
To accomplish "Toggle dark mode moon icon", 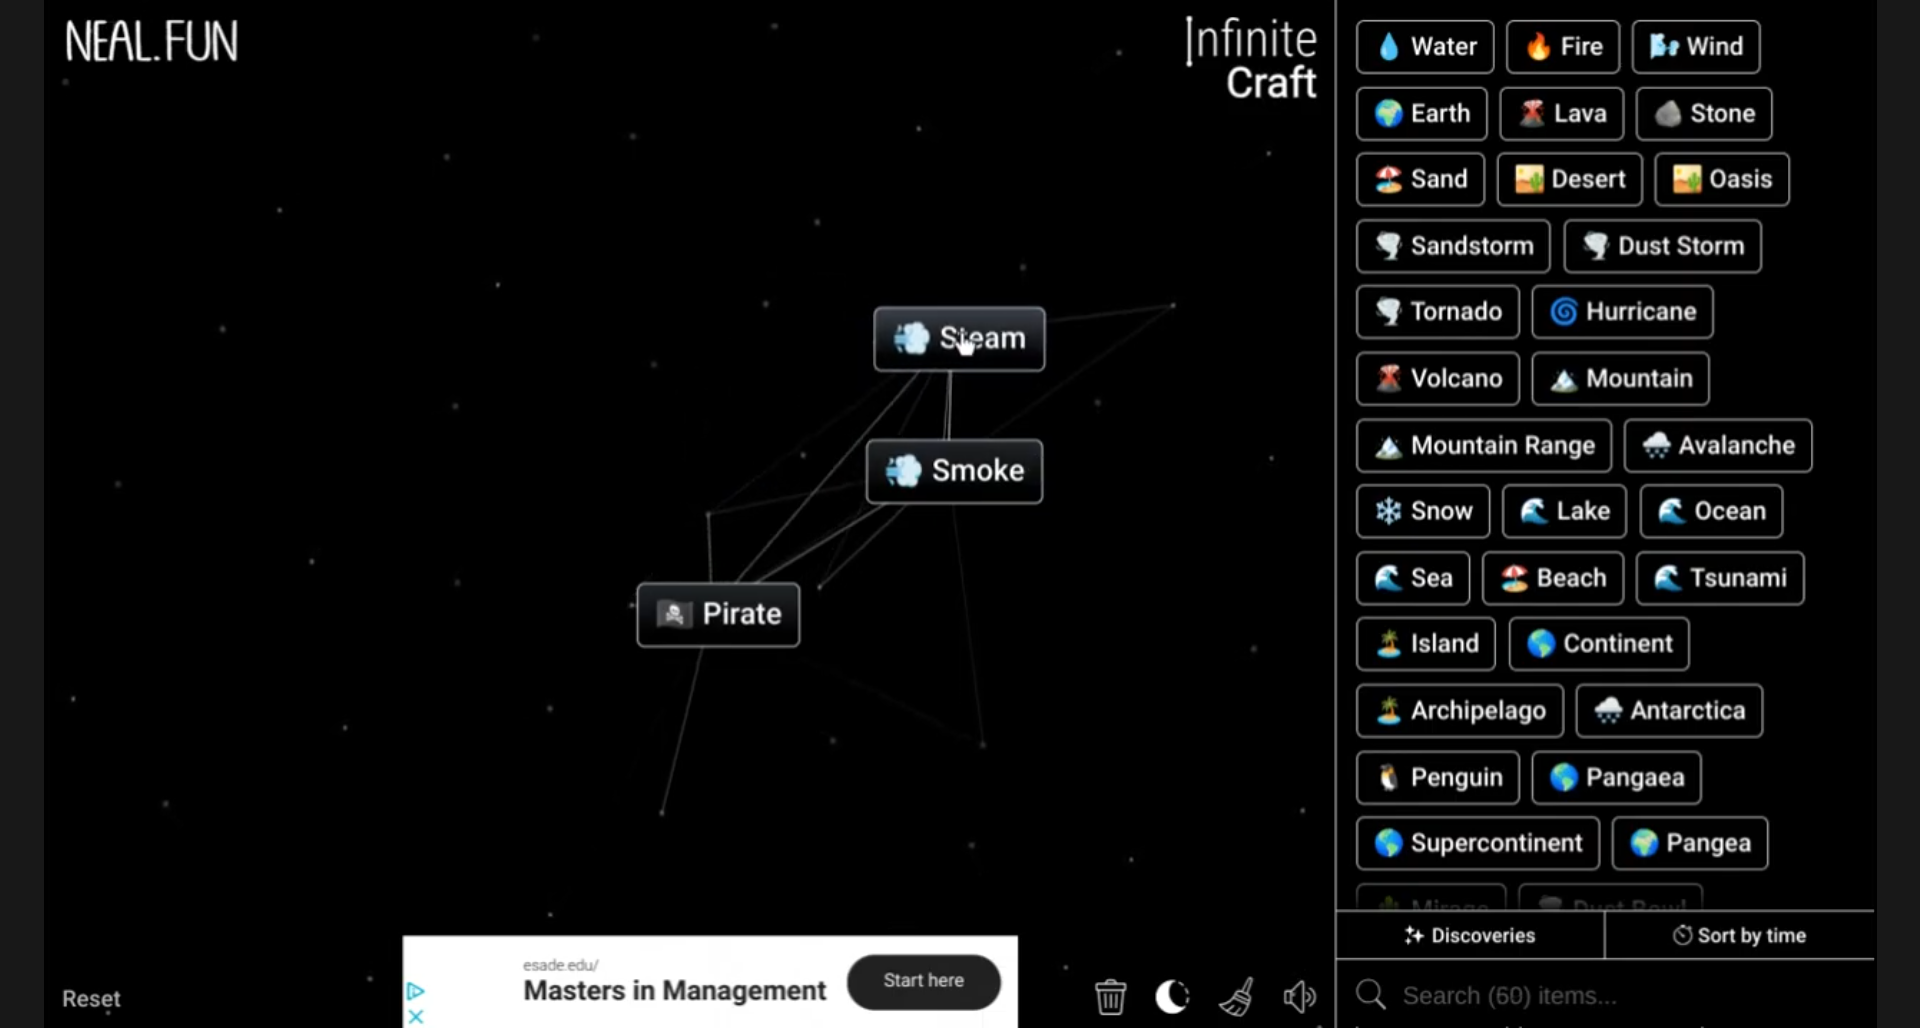I will click(x=1172, y=996).
